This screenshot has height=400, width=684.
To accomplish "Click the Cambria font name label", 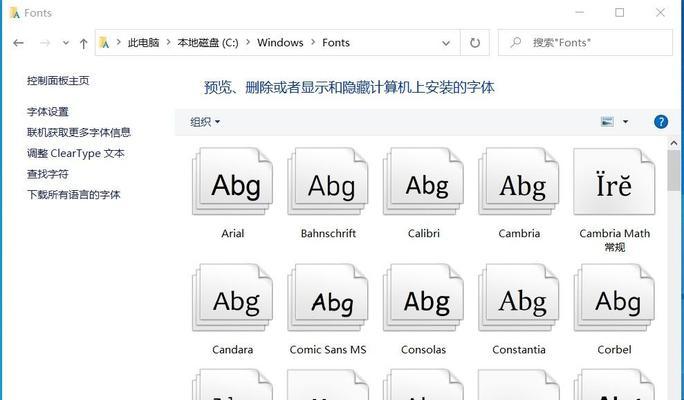I will pos(519,233).
